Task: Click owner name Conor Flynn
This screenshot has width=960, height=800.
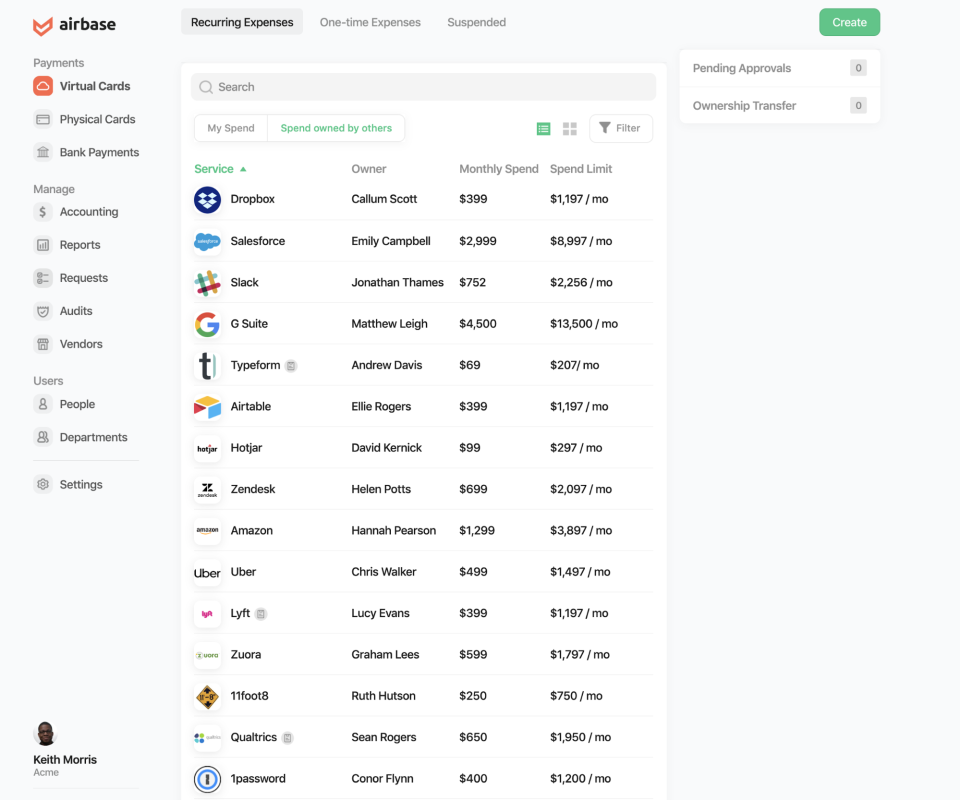Action: 382,779
